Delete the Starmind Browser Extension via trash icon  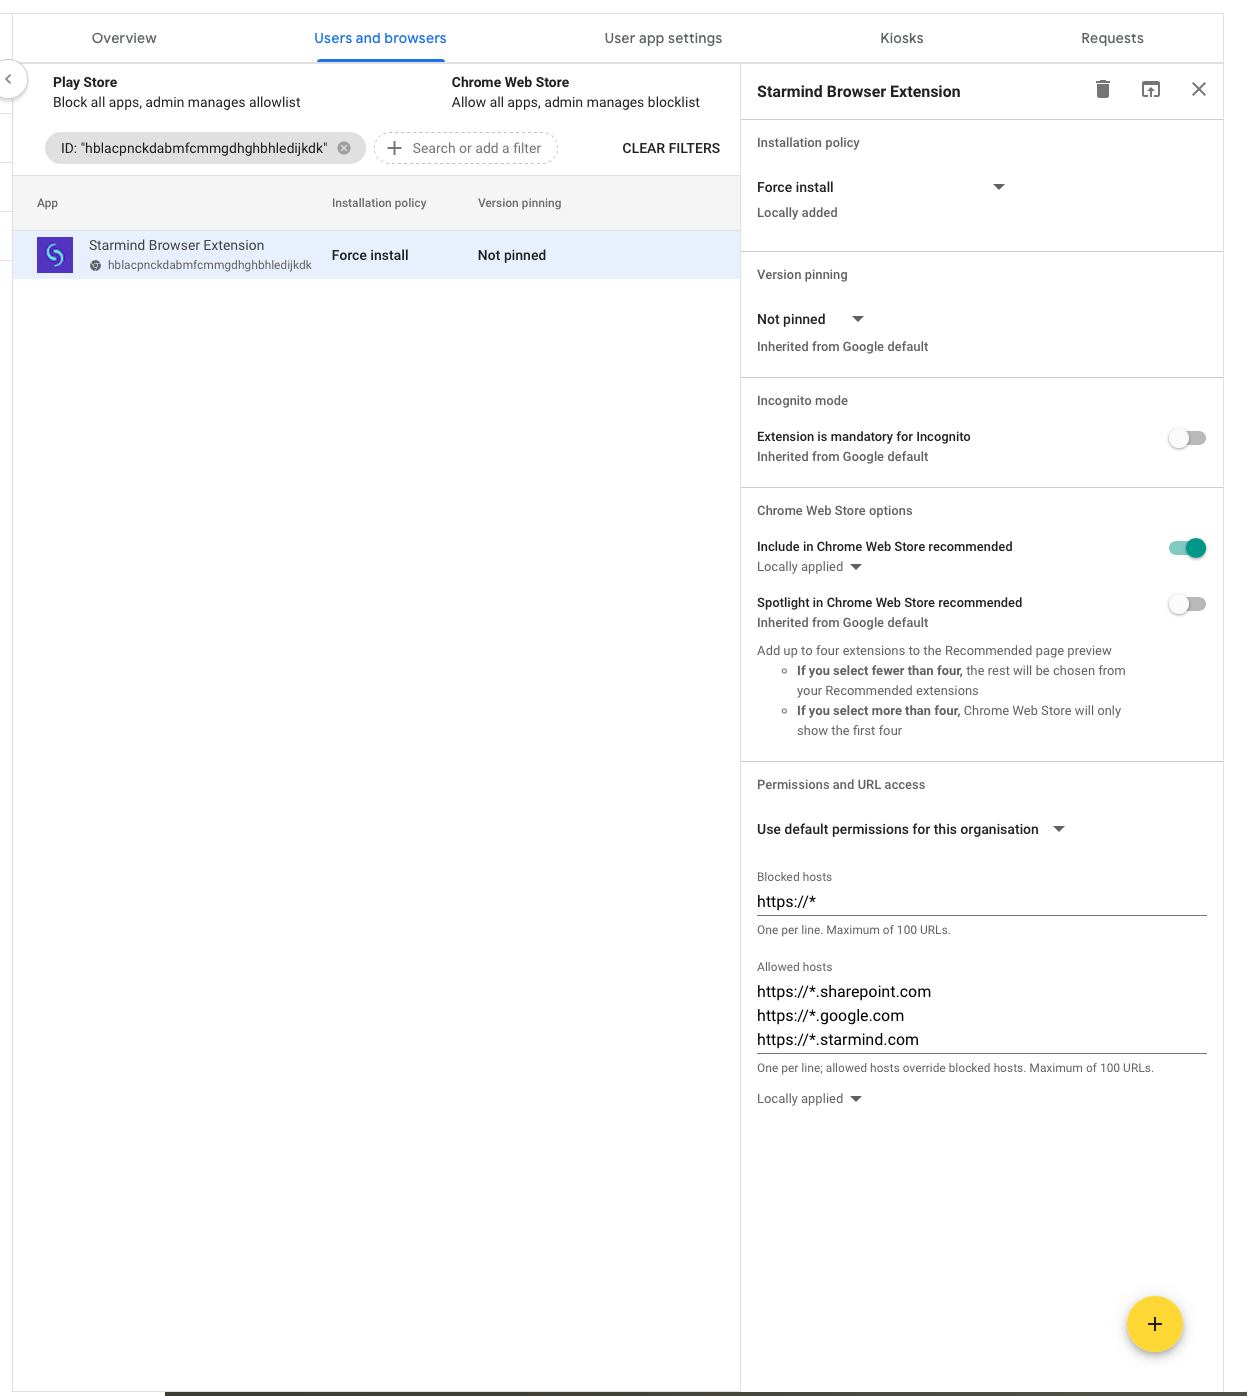(x=1103, y=89)
